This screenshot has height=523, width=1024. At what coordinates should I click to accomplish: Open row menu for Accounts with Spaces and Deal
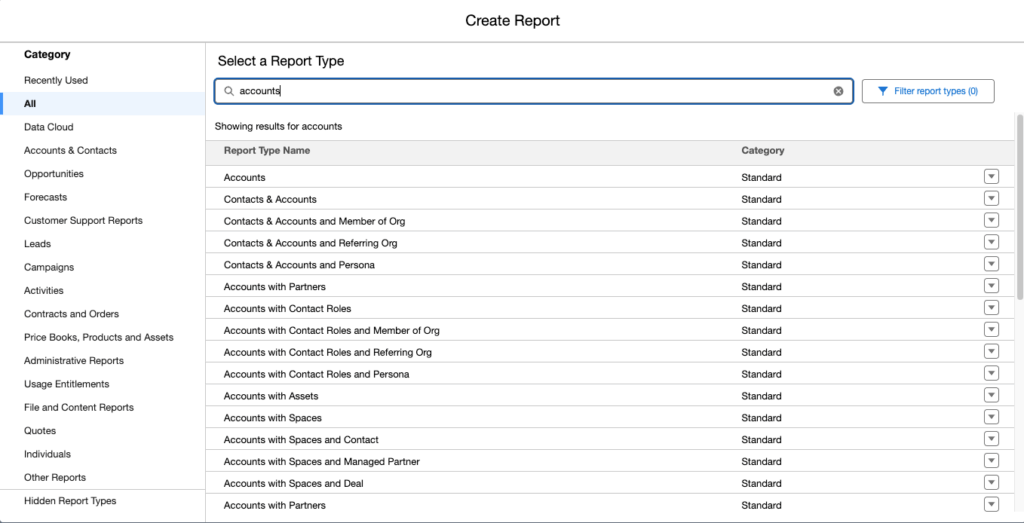991,483
